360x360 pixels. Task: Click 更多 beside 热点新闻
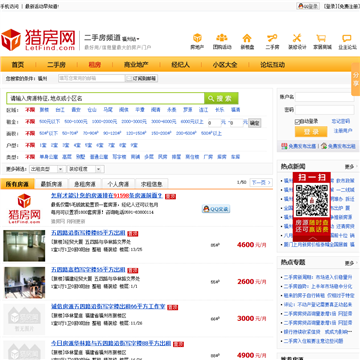coord(350,167)
